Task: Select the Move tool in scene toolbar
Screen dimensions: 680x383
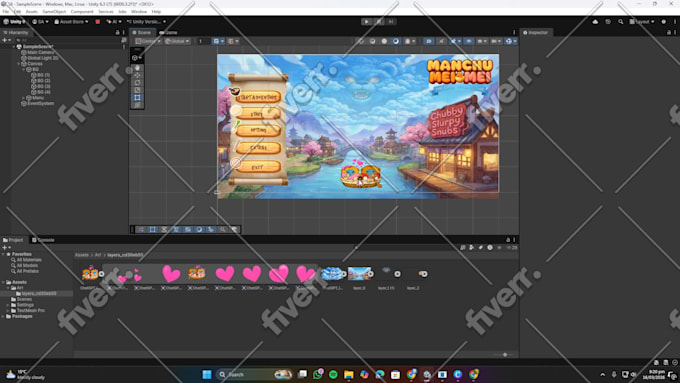Action: click(137, 75)
